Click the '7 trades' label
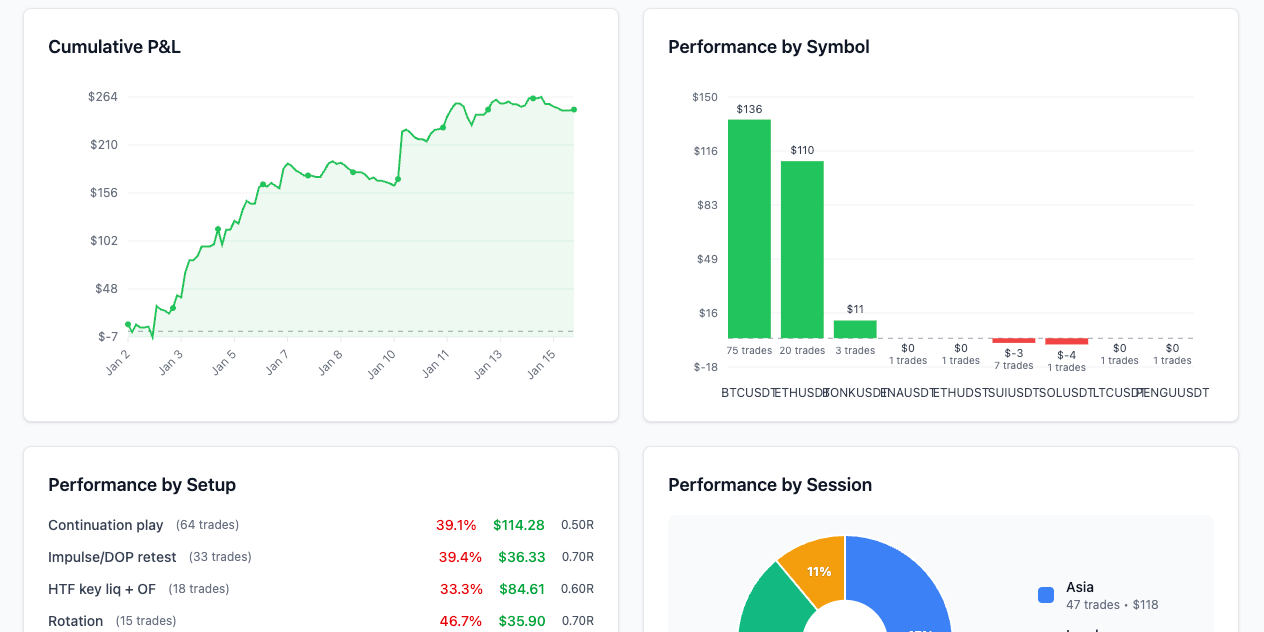The width and height of the screenshot is (1264, 632). [1014, 366]
